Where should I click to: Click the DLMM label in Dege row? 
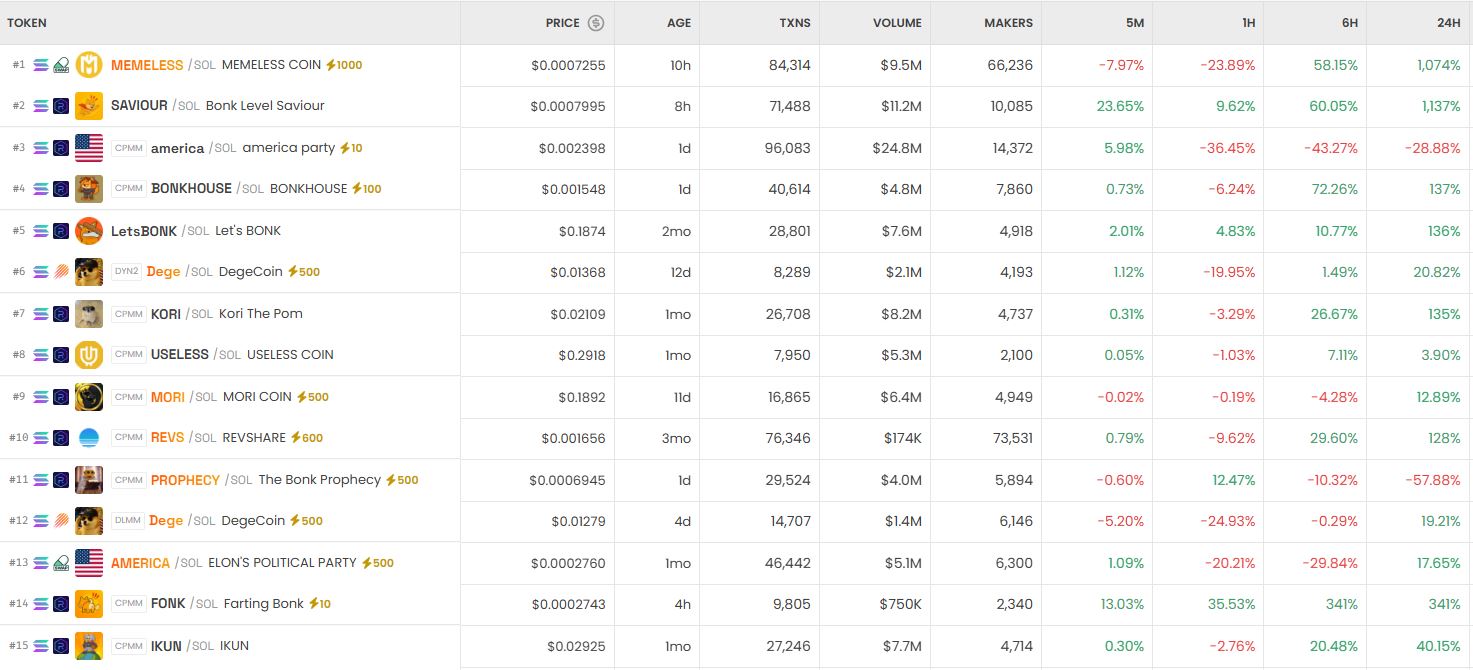(x=128, y=521)
